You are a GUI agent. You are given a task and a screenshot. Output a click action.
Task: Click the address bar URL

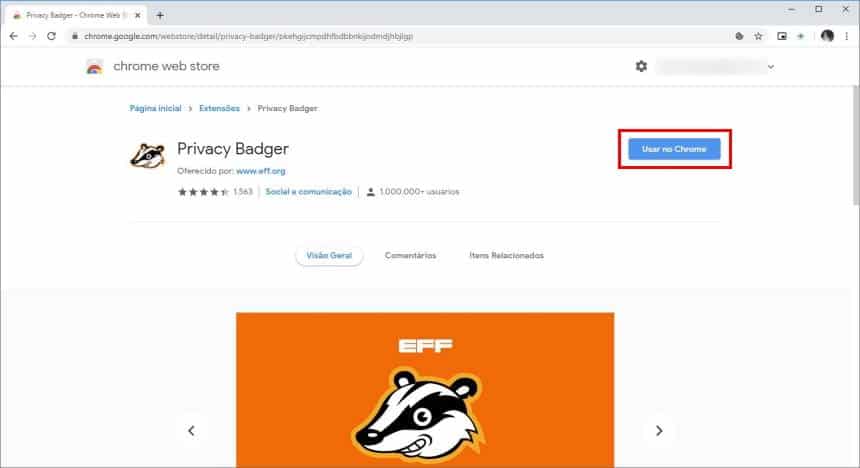click(x=248, y=36)
